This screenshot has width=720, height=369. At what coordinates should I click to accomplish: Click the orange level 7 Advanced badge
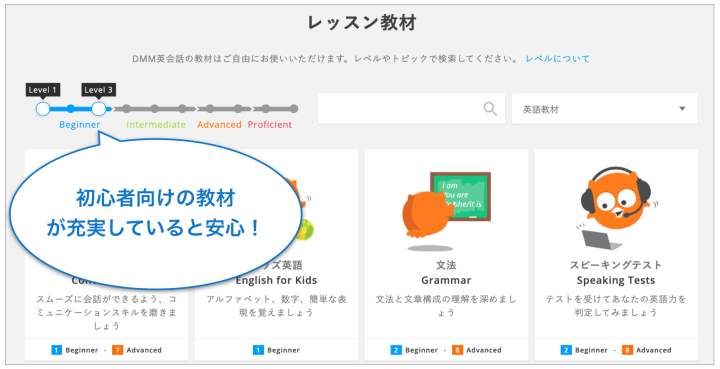[x=117, y=350]
